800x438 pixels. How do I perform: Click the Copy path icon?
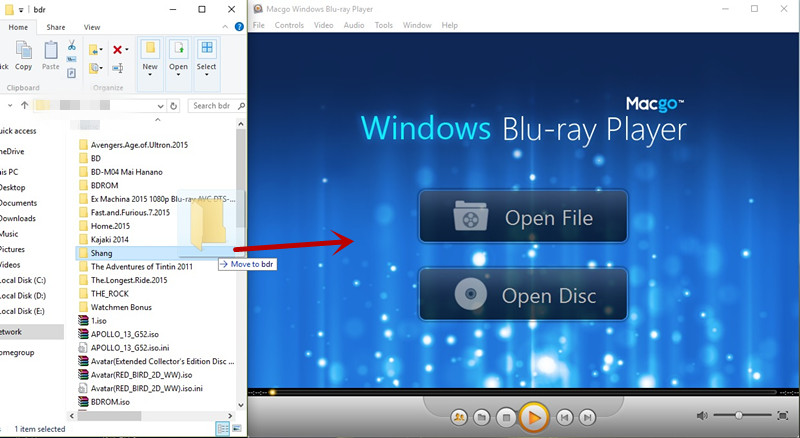[71, 59]
